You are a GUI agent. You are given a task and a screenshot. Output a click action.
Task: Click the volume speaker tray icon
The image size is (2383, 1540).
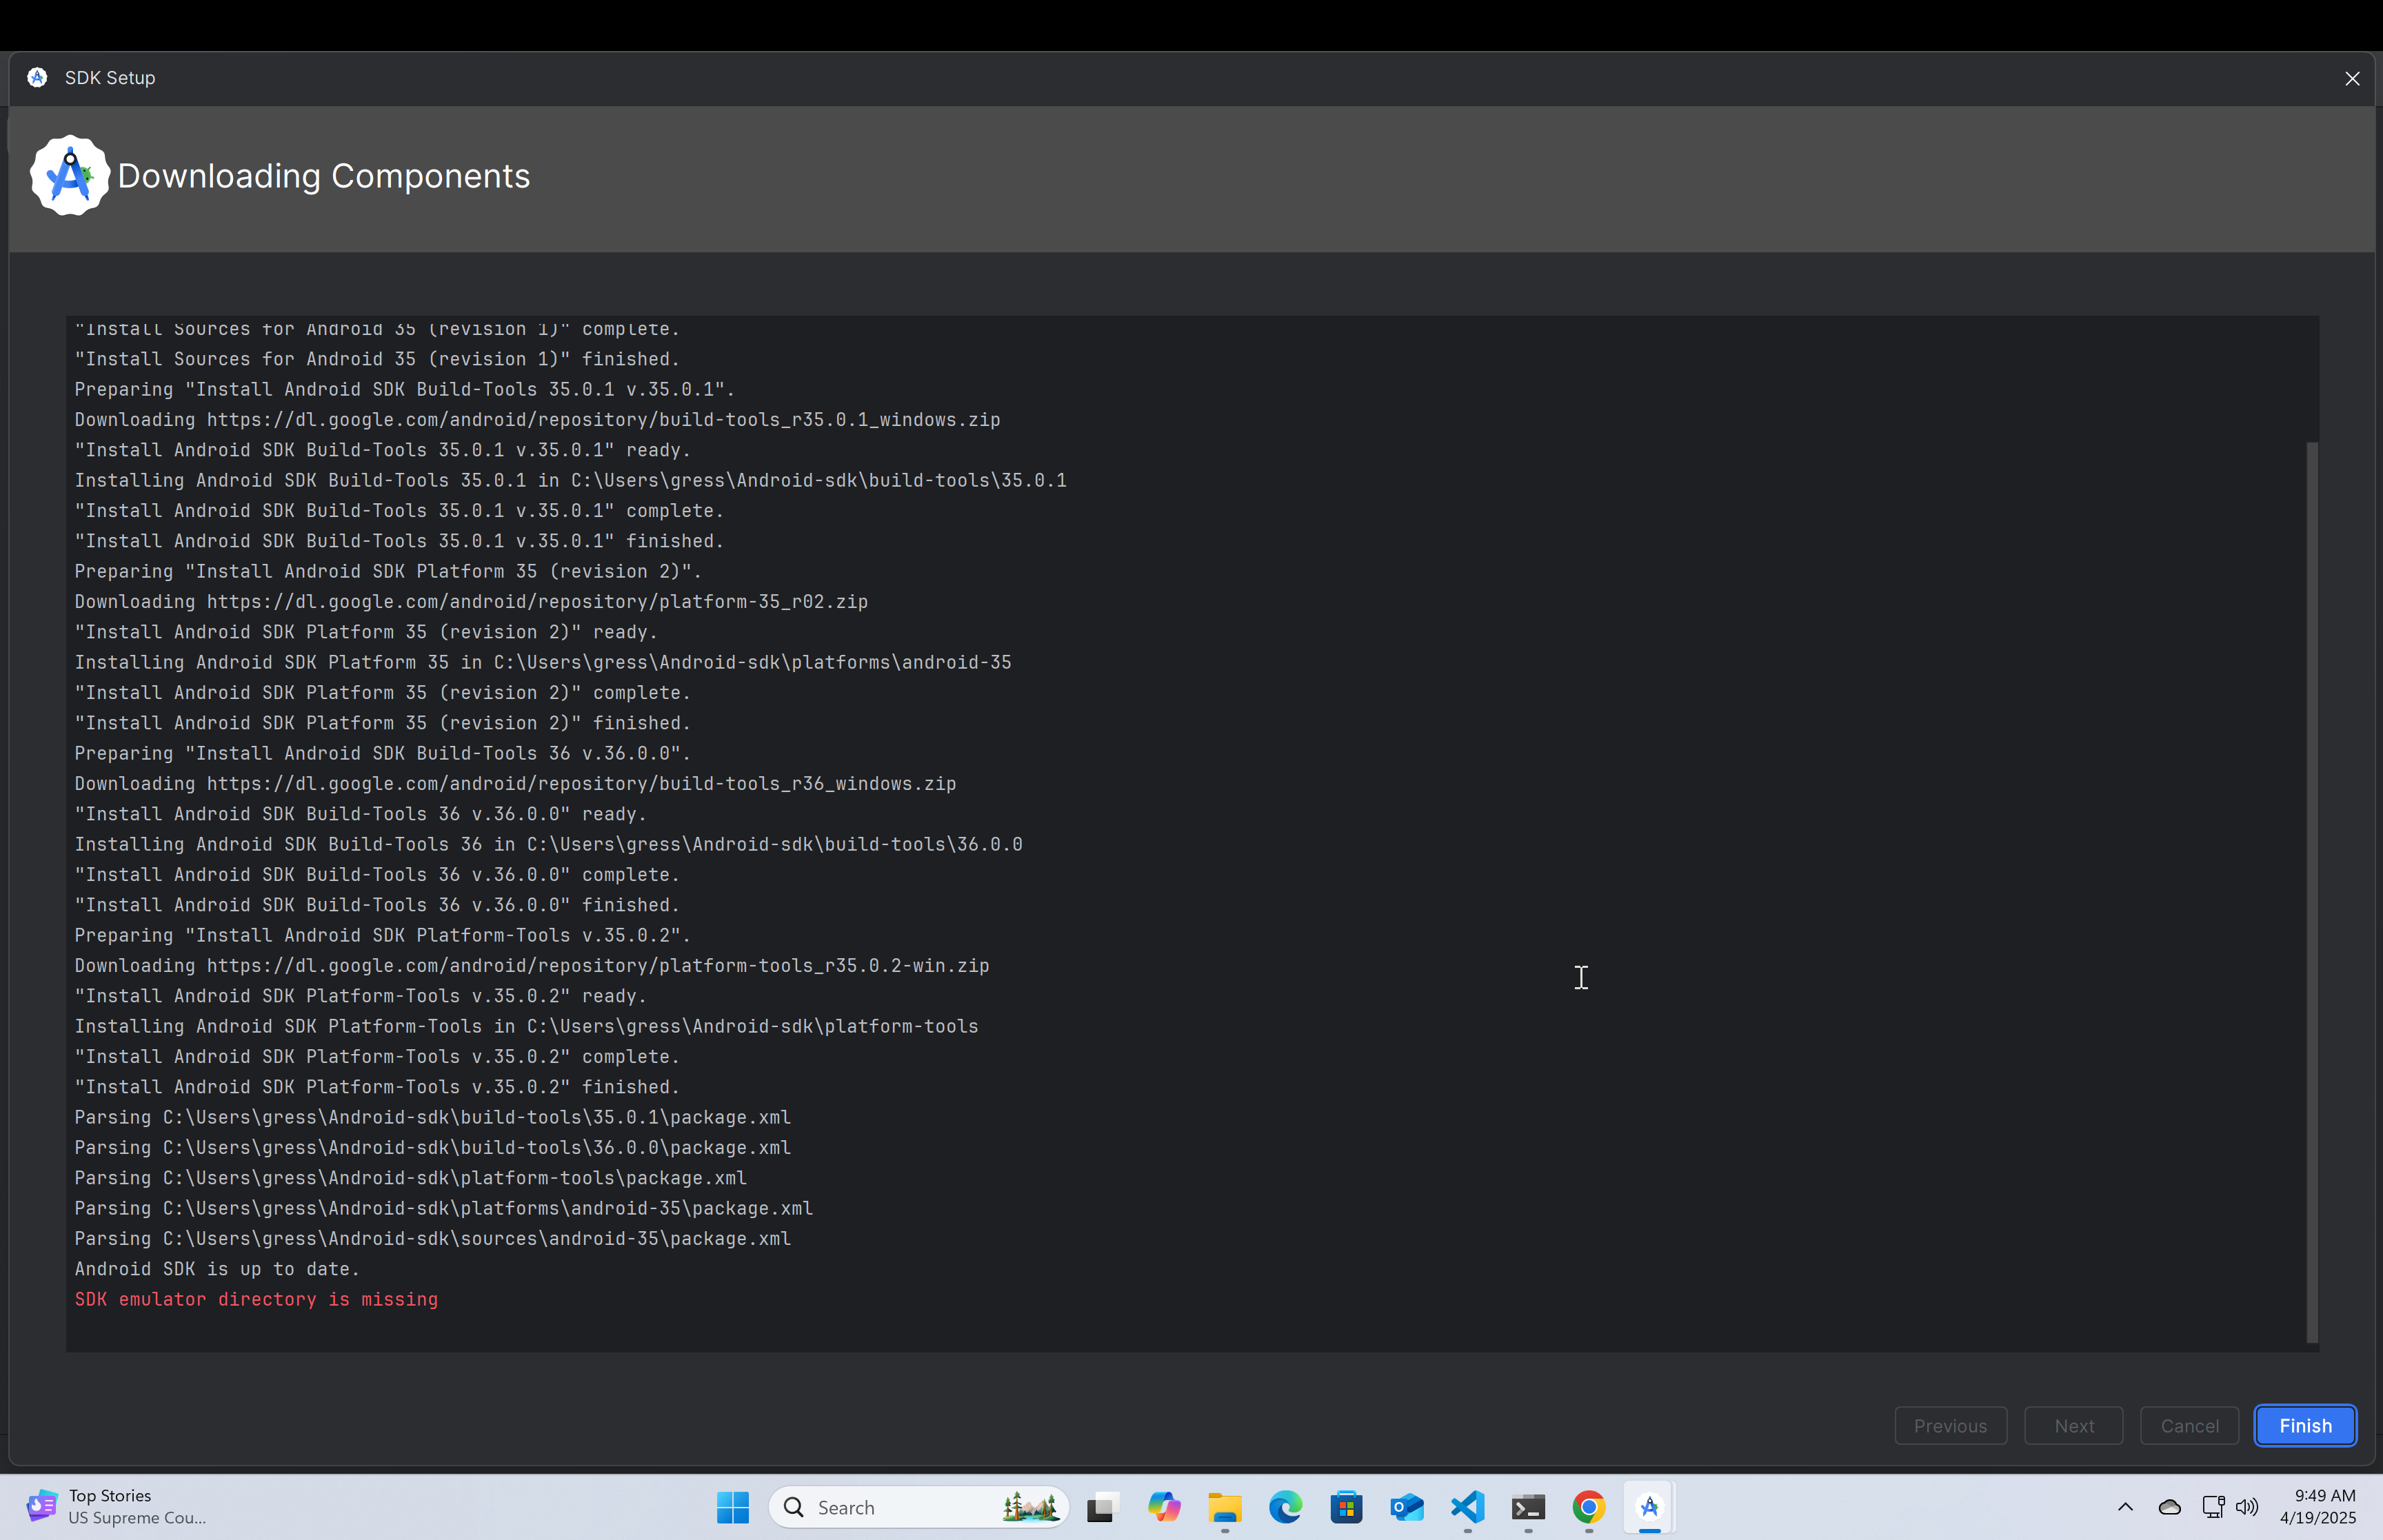(x=2247, y=1507)
